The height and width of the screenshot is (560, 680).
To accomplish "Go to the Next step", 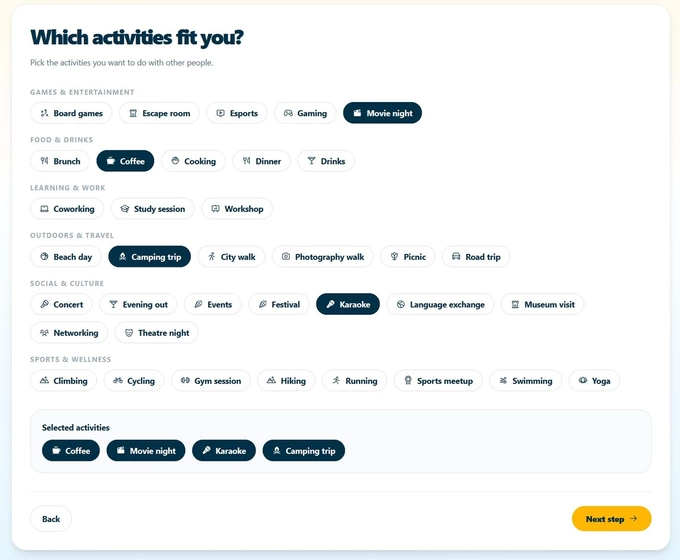I will coord(611,519).
